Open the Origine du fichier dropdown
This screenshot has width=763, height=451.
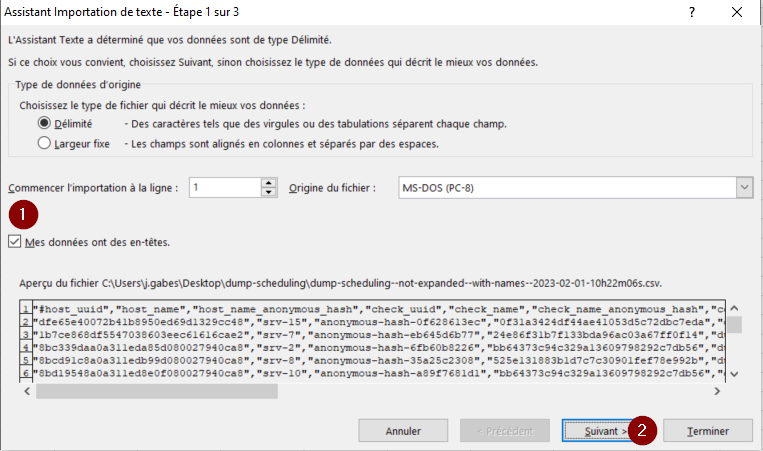tap(744, 188)
